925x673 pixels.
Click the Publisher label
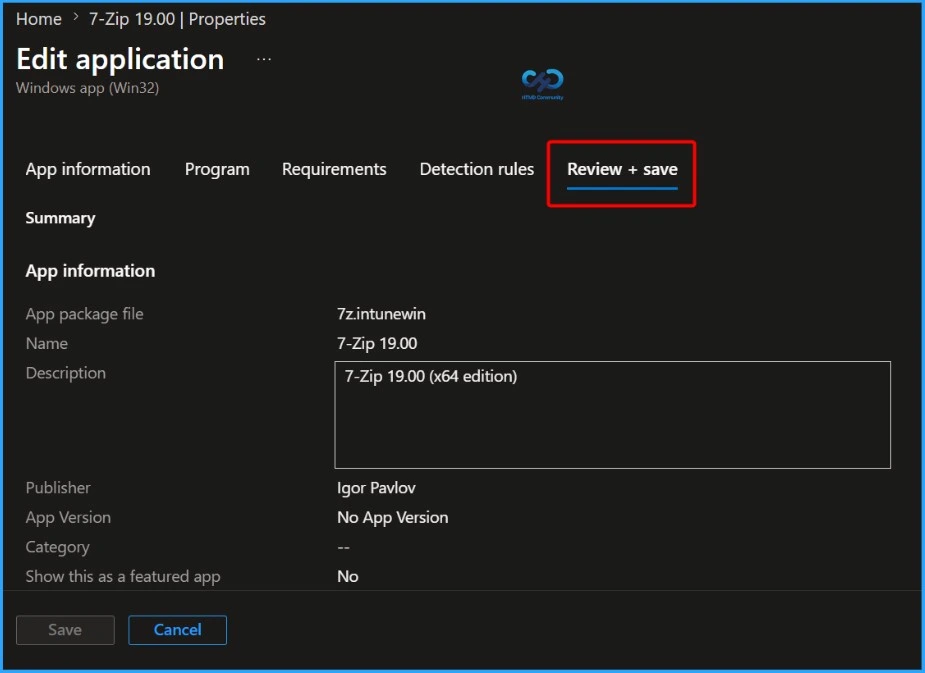click(x=58, y=488)
